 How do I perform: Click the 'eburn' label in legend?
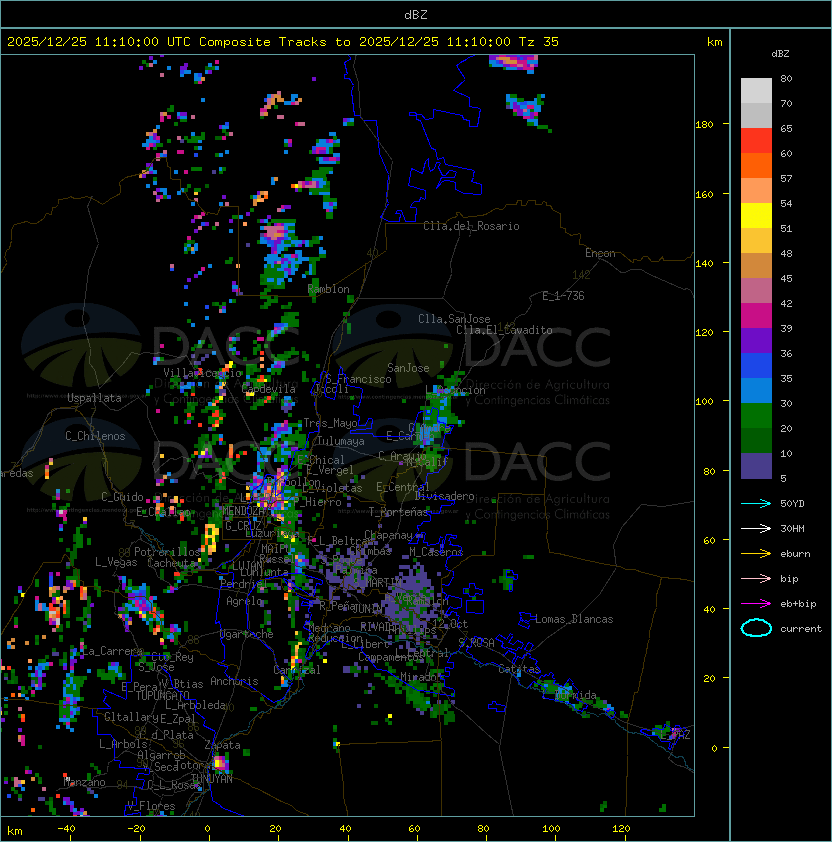(795, 554)
